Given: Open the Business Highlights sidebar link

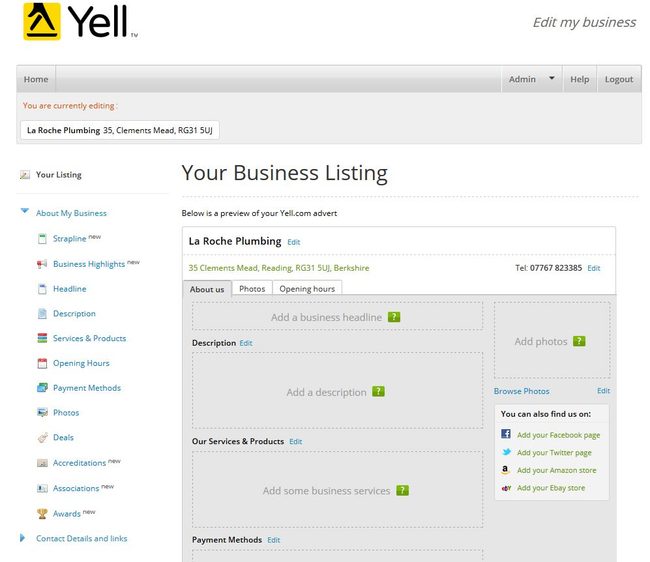Looking at the screenshot, I should pyautogui.click(x=89, y=264).
